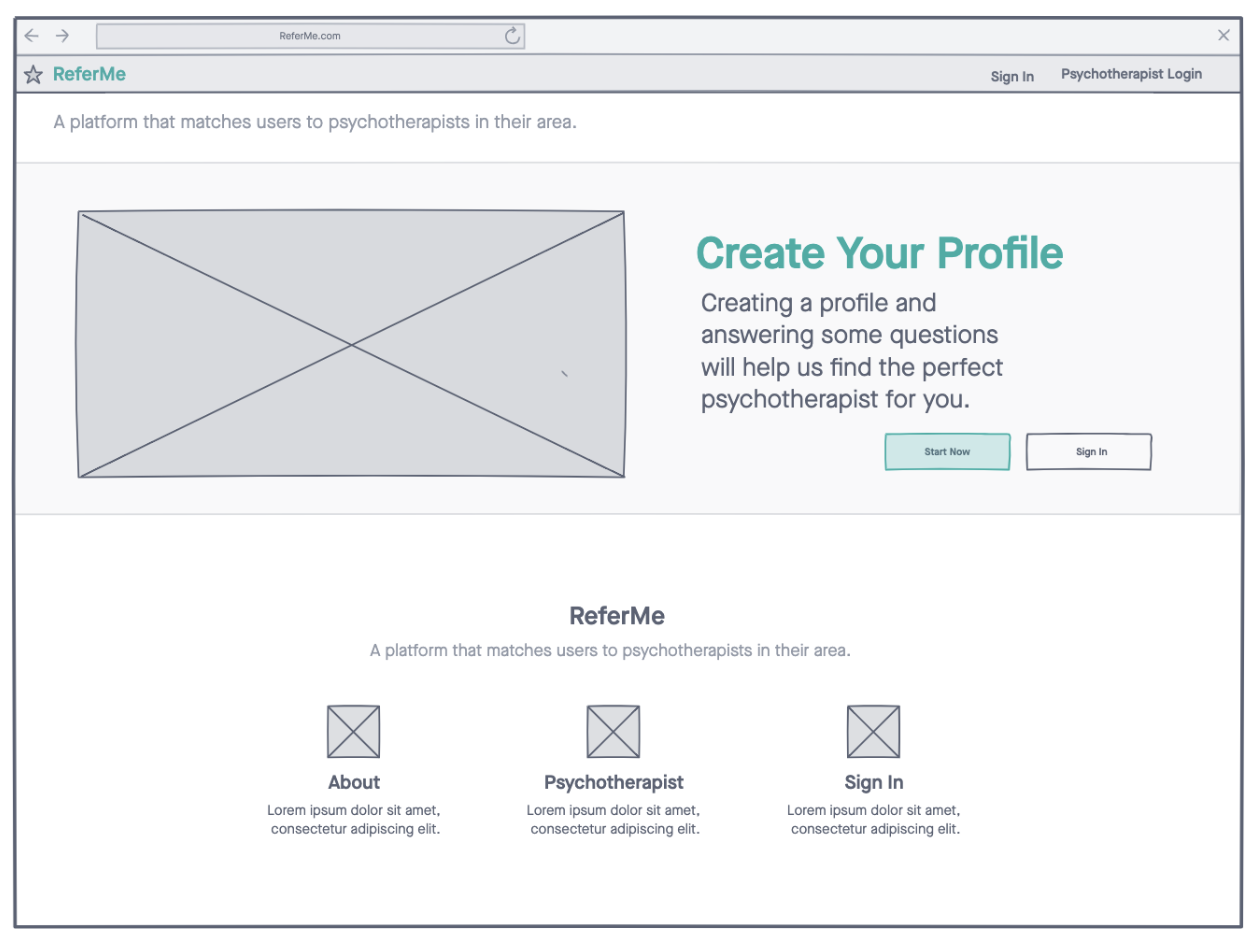1258x940 pixels.
Task: Click the Start Now button
Action: (x=947, y=452)
